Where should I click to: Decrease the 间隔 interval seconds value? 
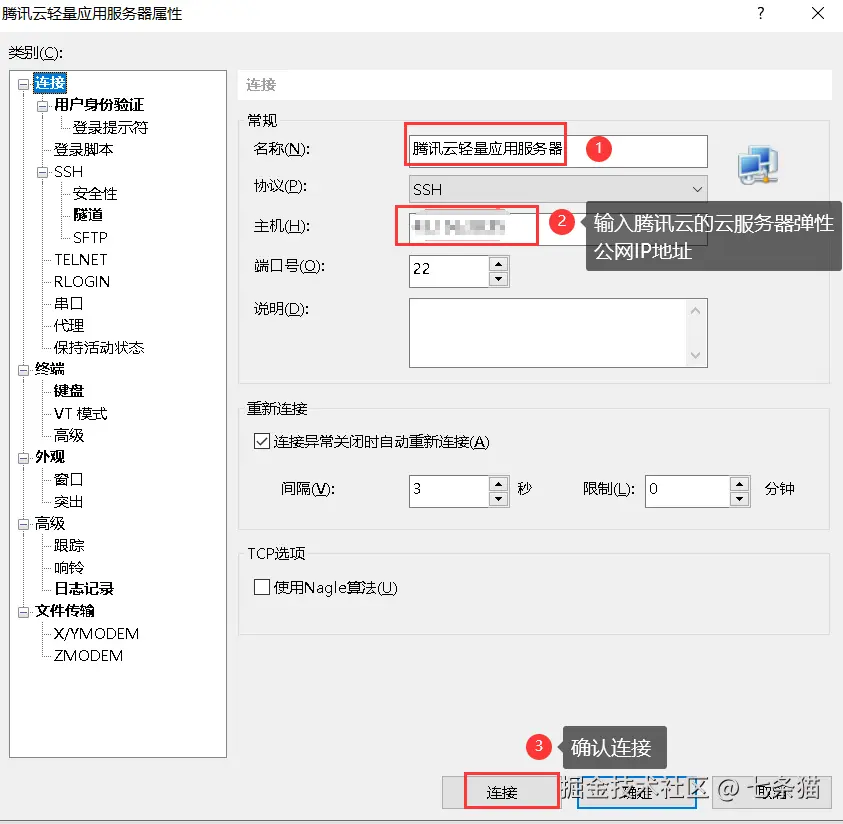pyautogui.click(x=498, y=499)
